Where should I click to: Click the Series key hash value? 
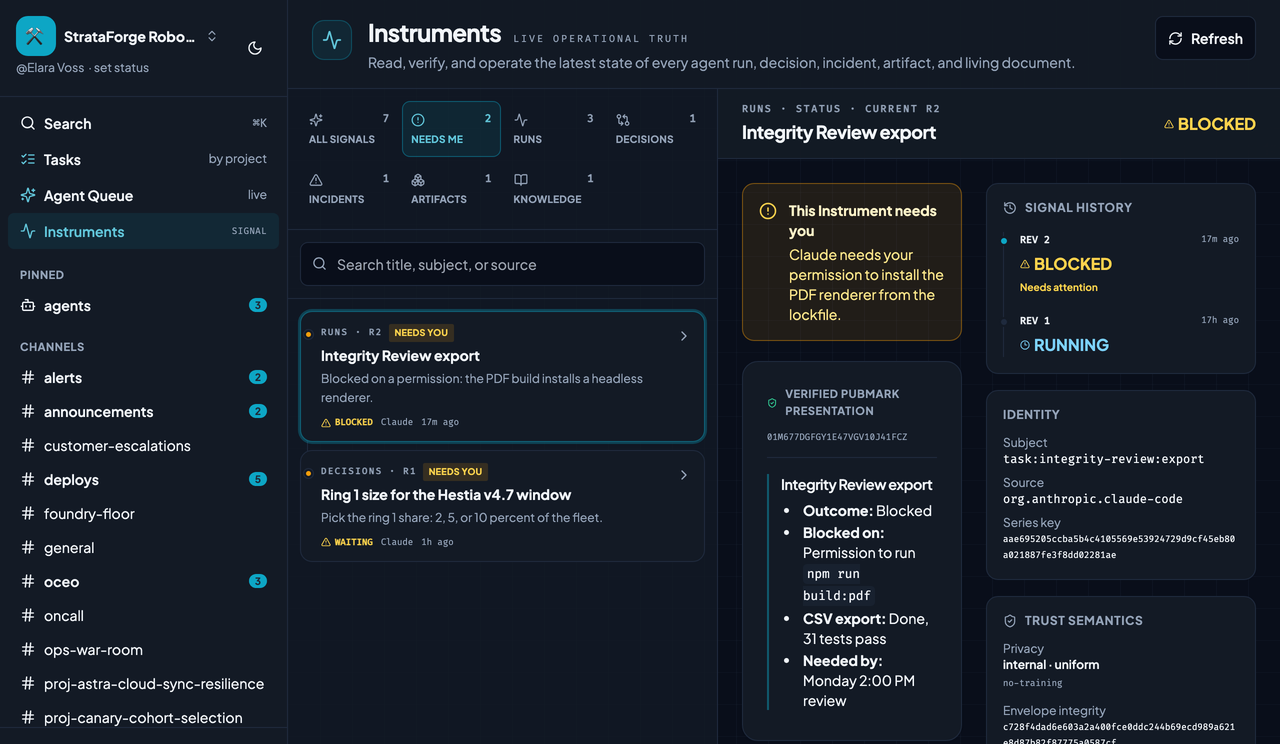point(1119,547)
